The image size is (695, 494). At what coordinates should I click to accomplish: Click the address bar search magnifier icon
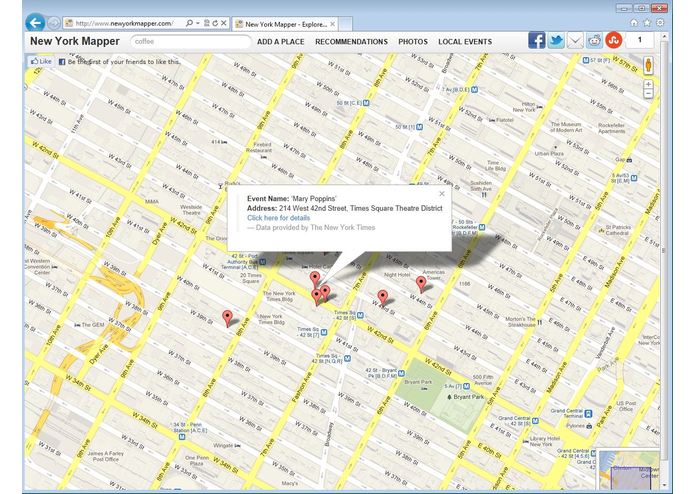(x=189, y=23)
